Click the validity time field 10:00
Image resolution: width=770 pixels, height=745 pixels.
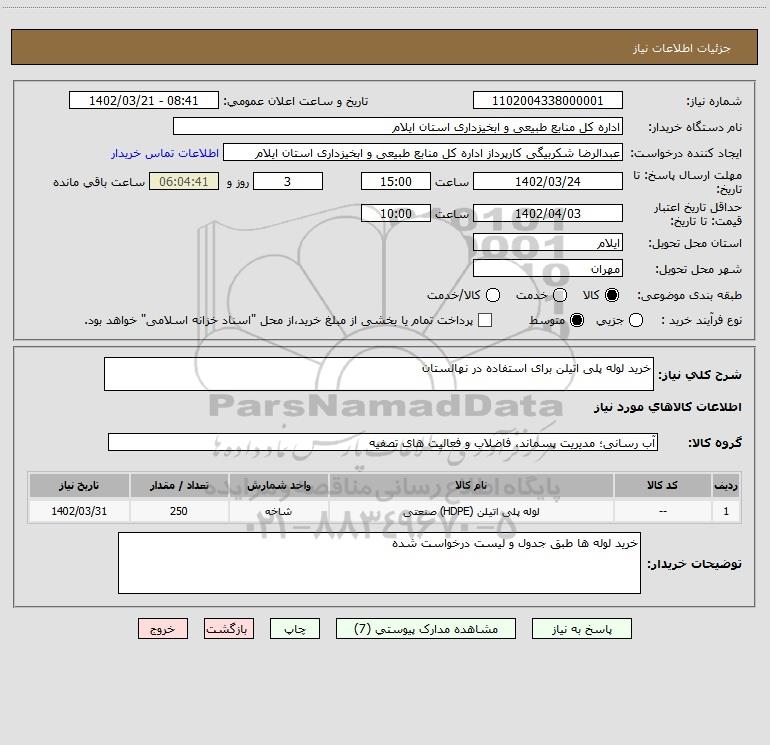(x=396, y=214)
